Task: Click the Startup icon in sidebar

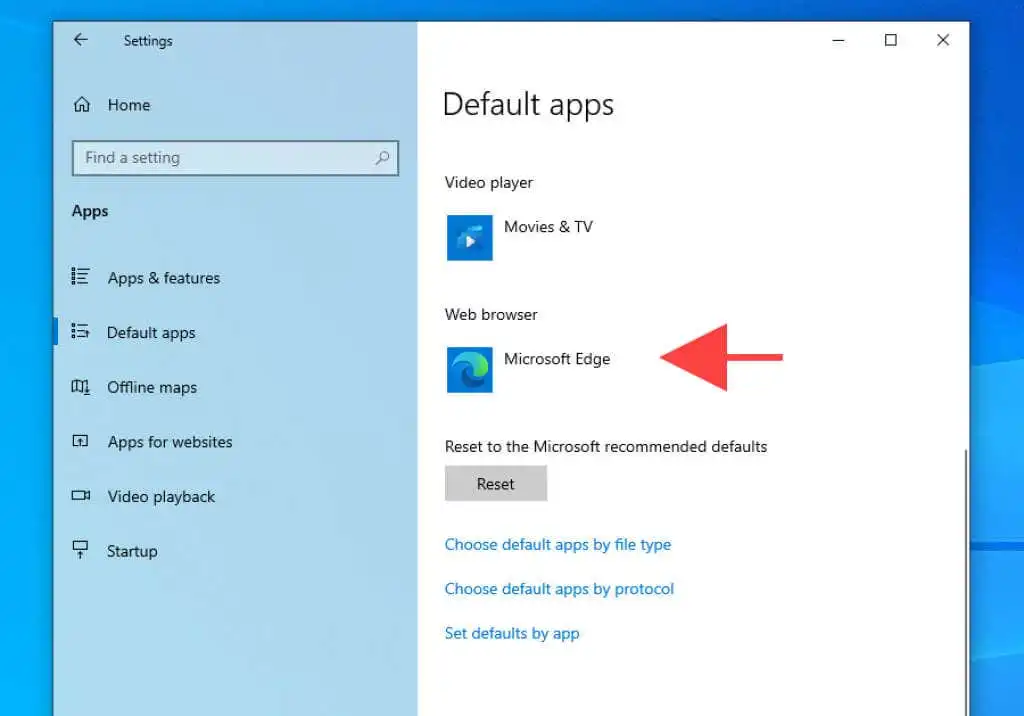Action: click(80, 549)
